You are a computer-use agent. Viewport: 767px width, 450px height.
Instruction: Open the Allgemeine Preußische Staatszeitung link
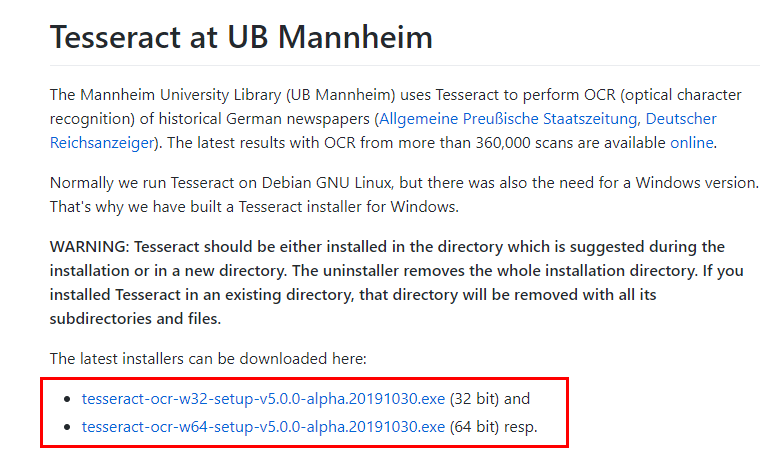(x=508, y=119)
